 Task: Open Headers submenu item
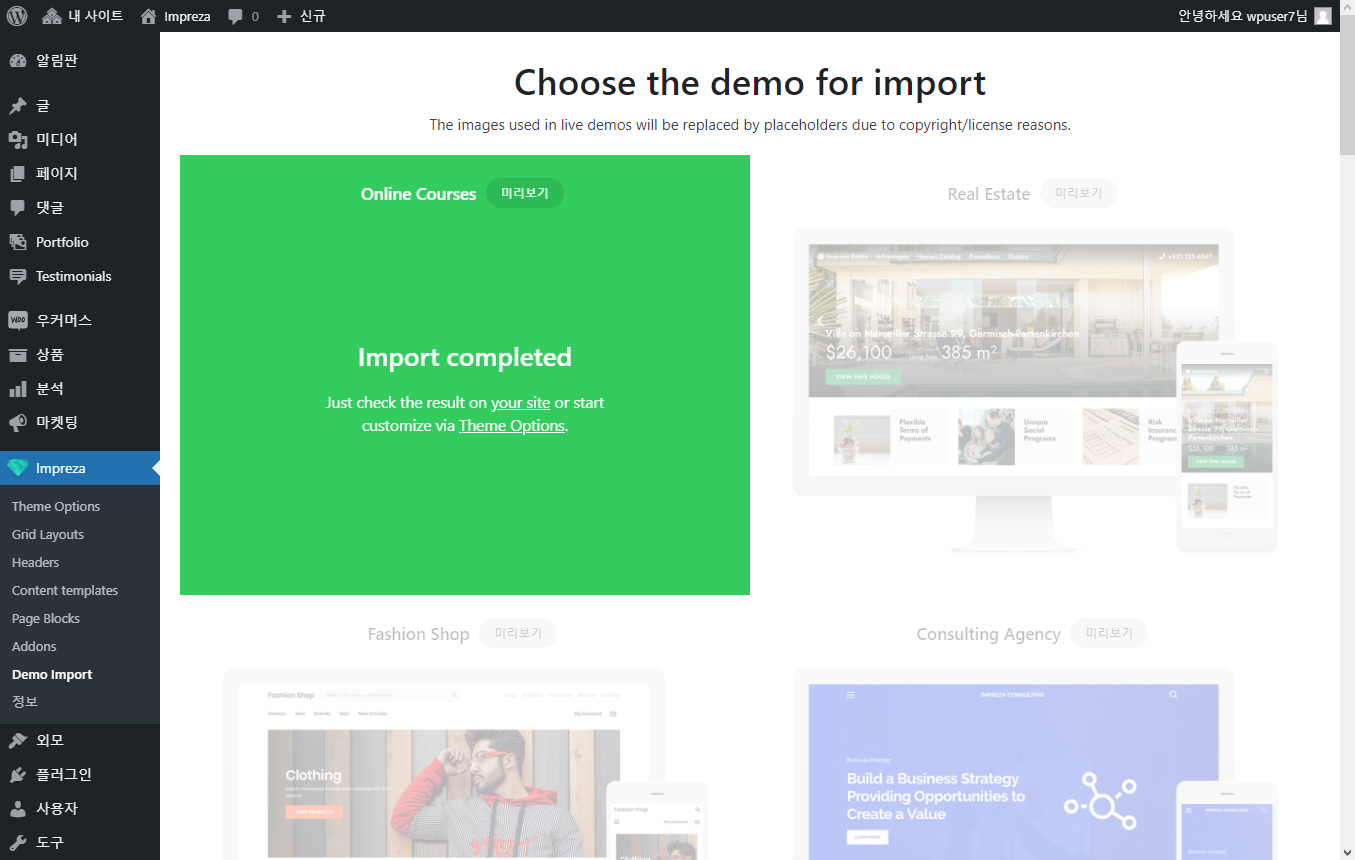click(x=36, y=562)
